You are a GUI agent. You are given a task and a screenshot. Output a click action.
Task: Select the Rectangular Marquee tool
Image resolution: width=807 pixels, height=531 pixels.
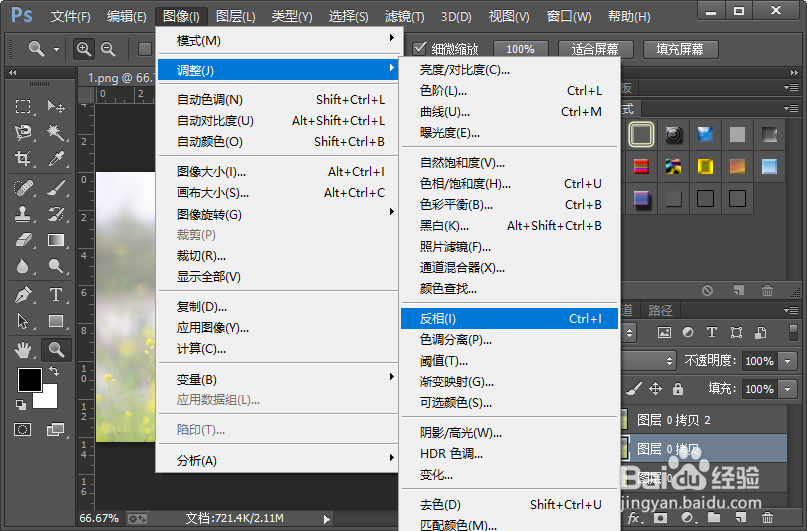(x=23, y=107)
